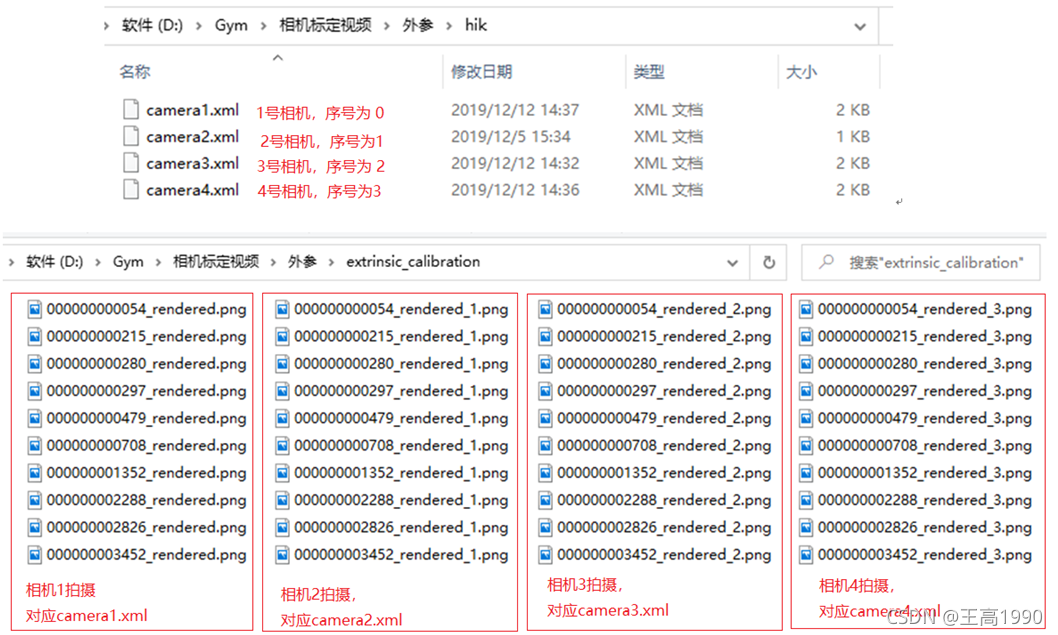
Task: Click icon of 000000000708_rendered_3.png
Action: tap(806, 445)
